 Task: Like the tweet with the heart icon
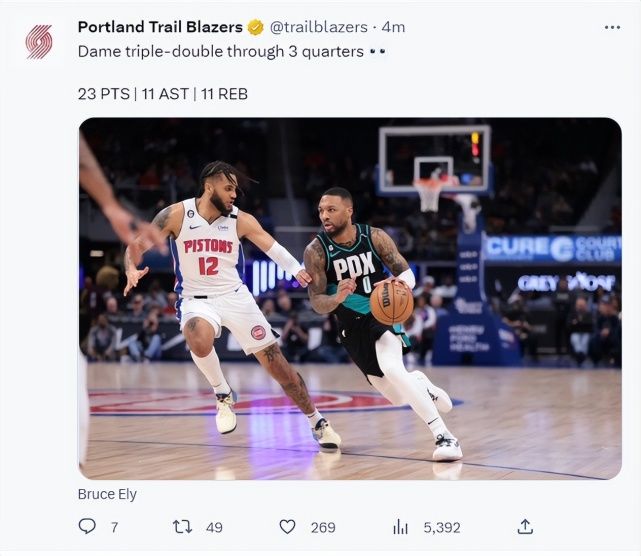[287, 526]
